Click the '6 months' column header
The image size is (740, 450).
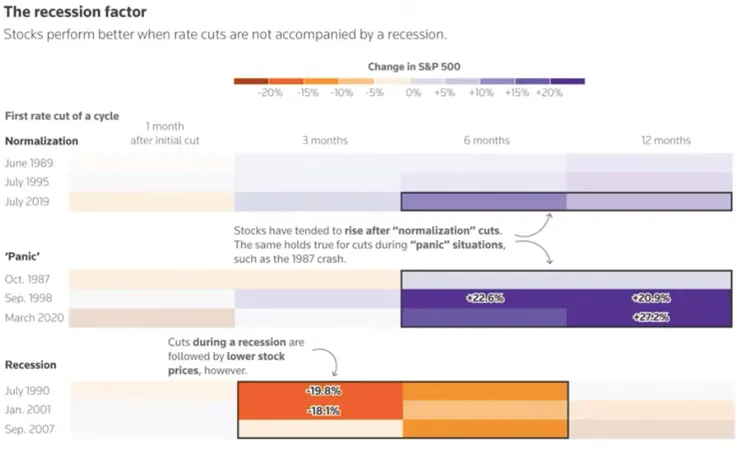coord(488,141)
